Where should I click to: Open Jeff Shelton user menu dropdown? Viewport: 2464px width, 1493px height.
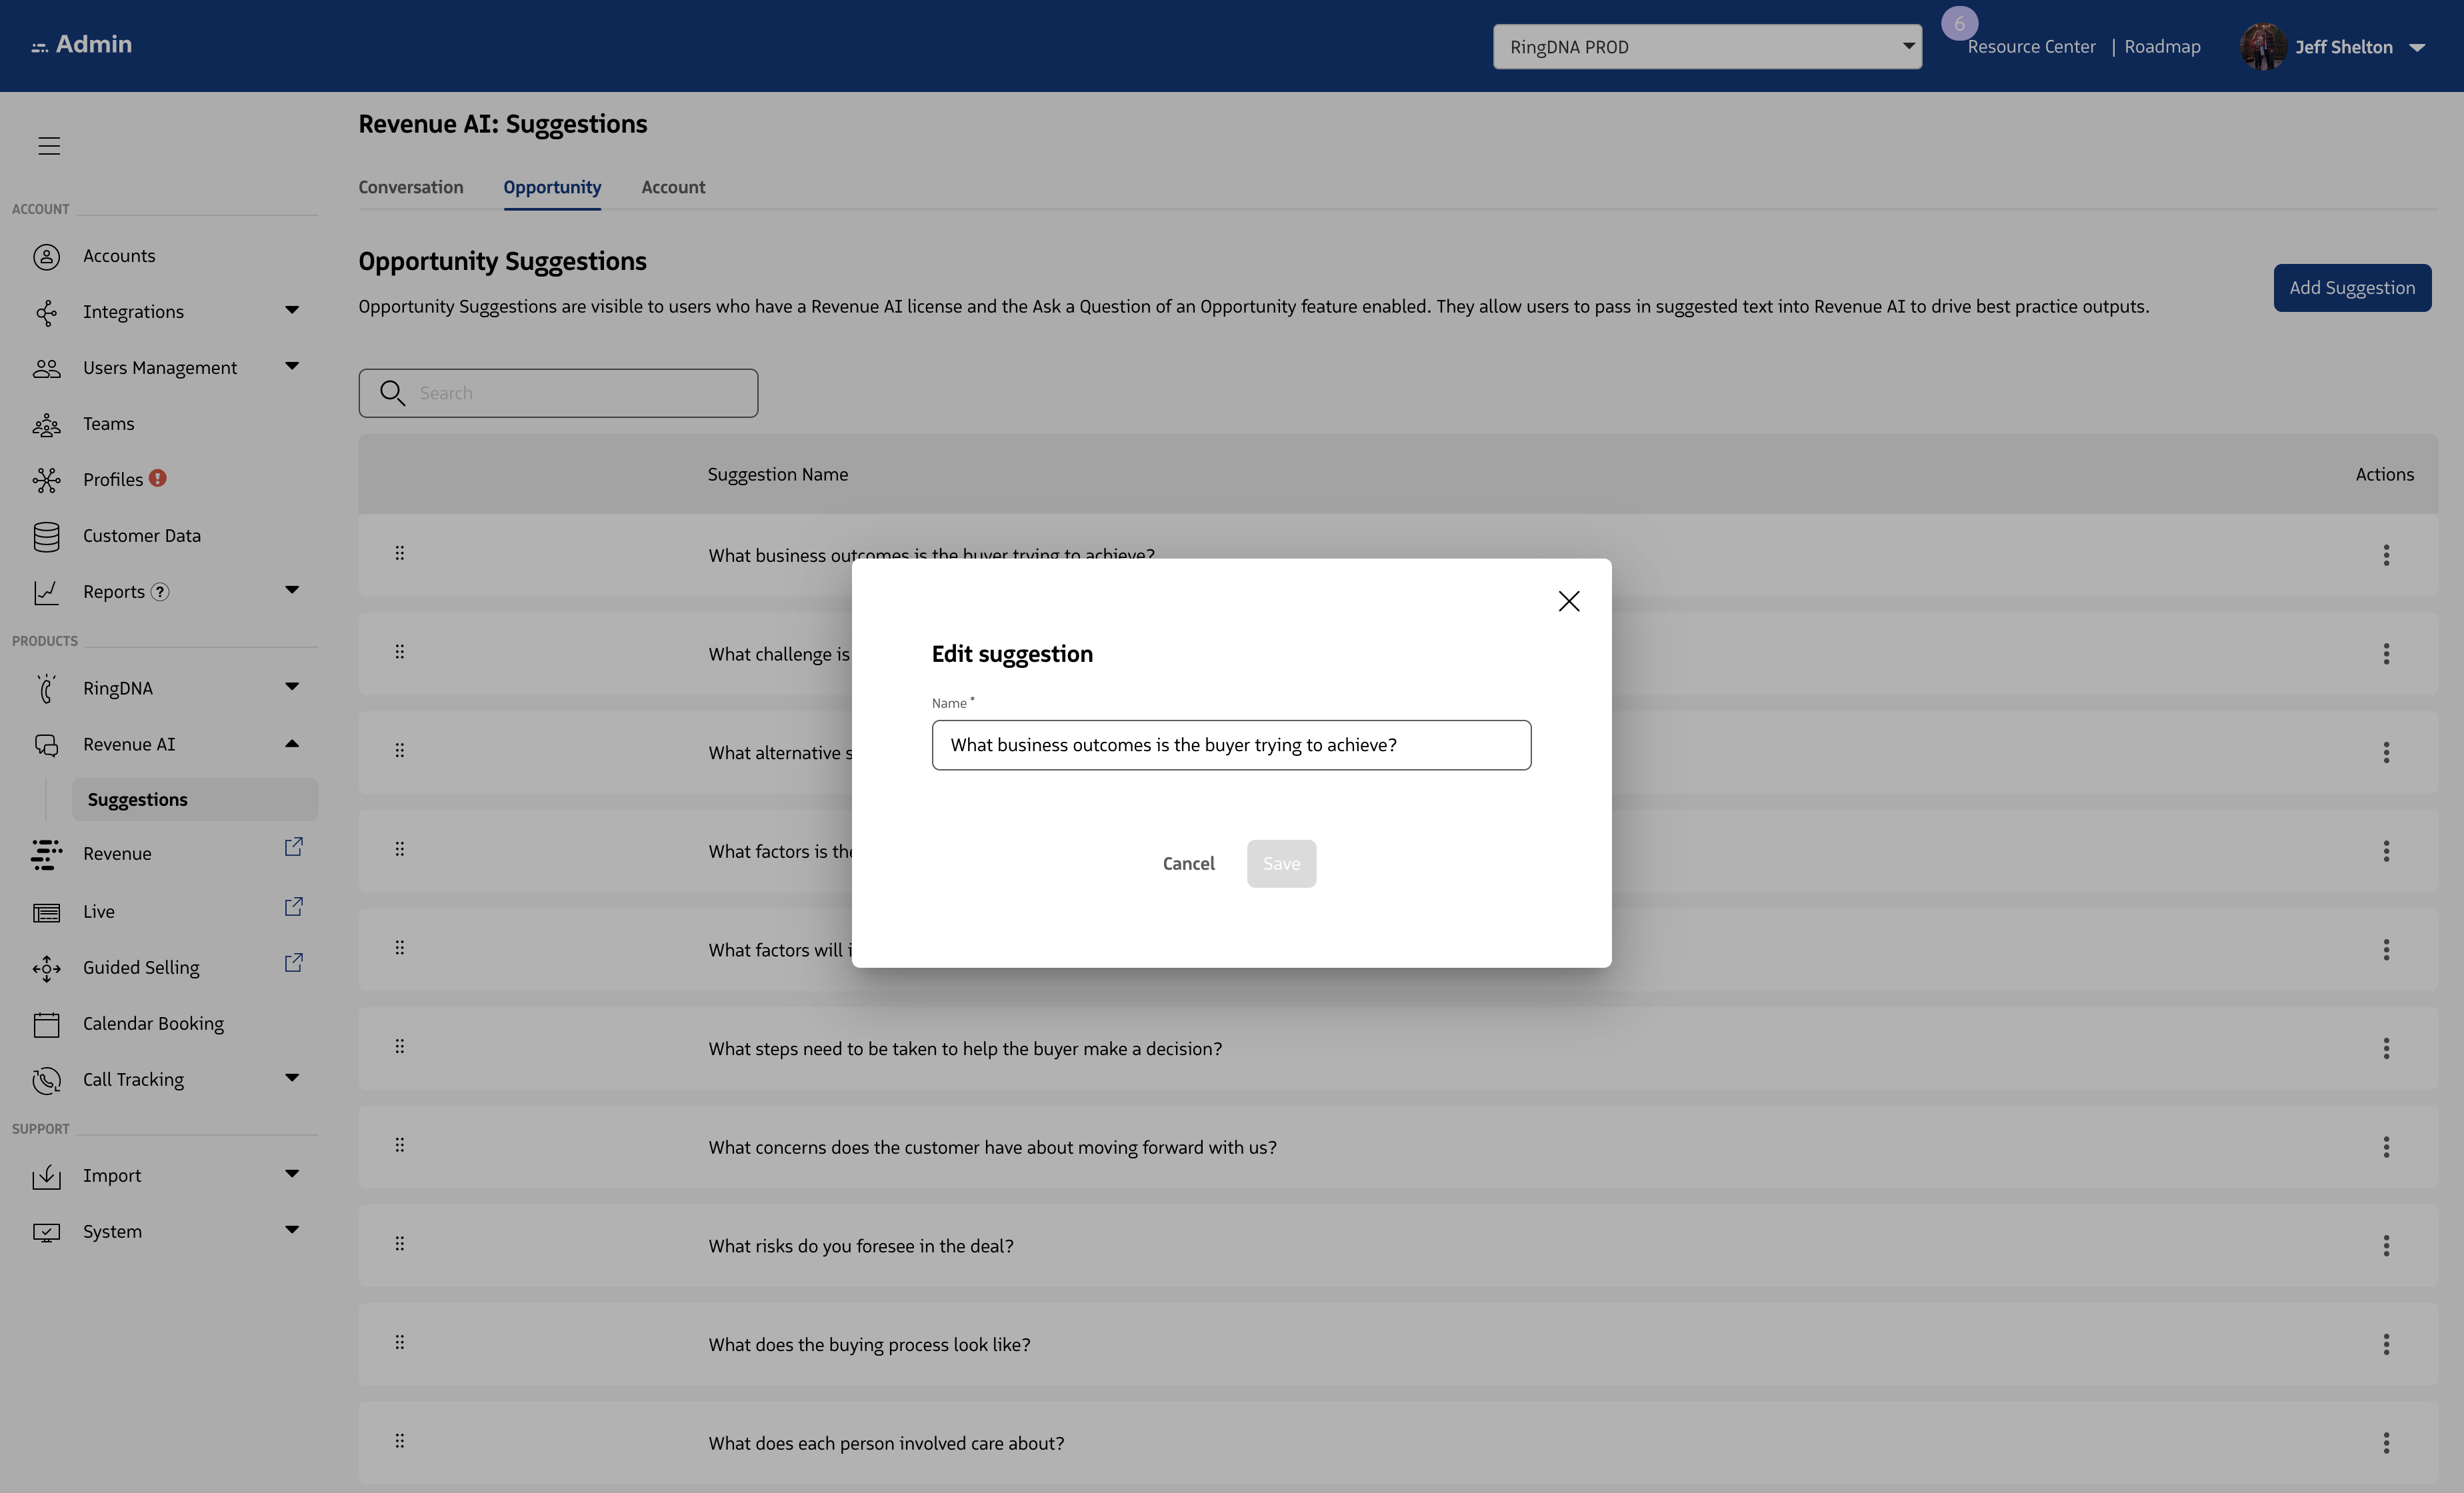2417,47
